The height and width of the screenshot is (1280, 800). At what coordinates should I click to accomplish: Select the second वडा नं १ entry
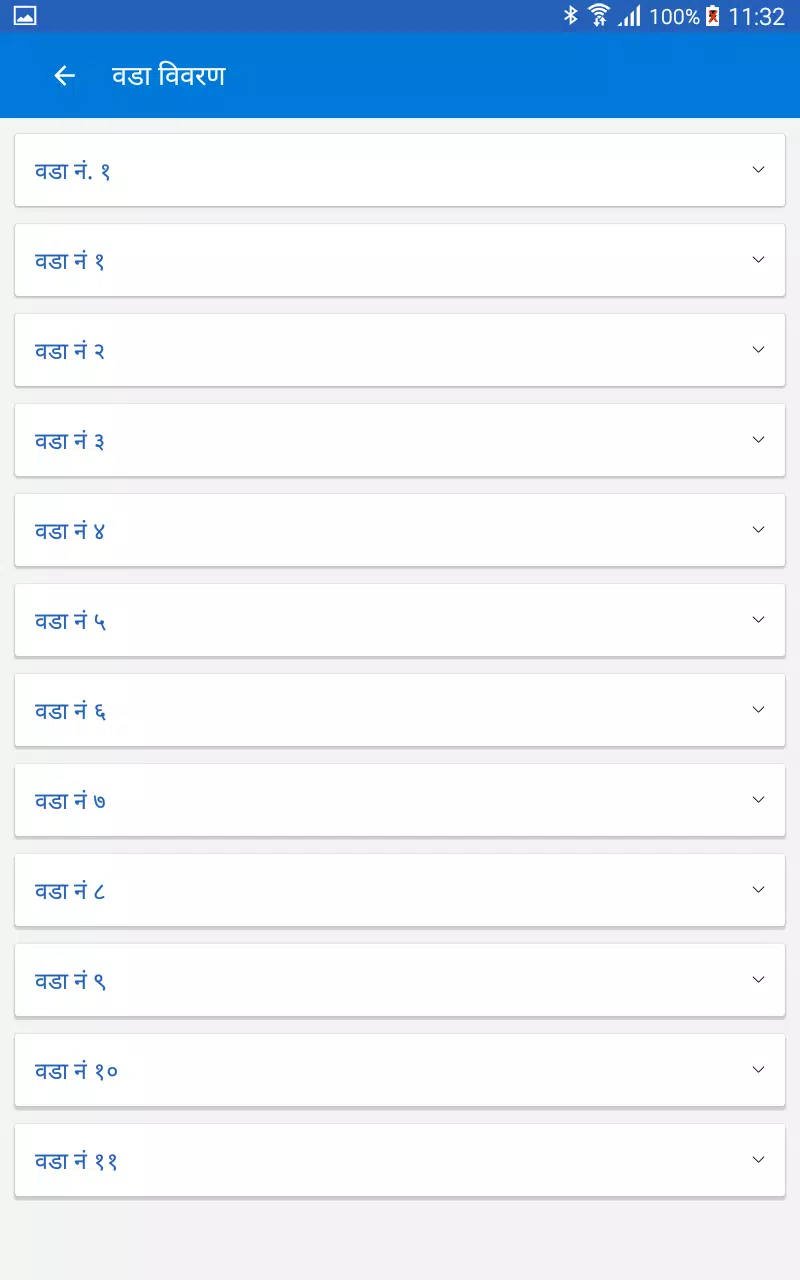pyautogui.click(x=400, y=260)
